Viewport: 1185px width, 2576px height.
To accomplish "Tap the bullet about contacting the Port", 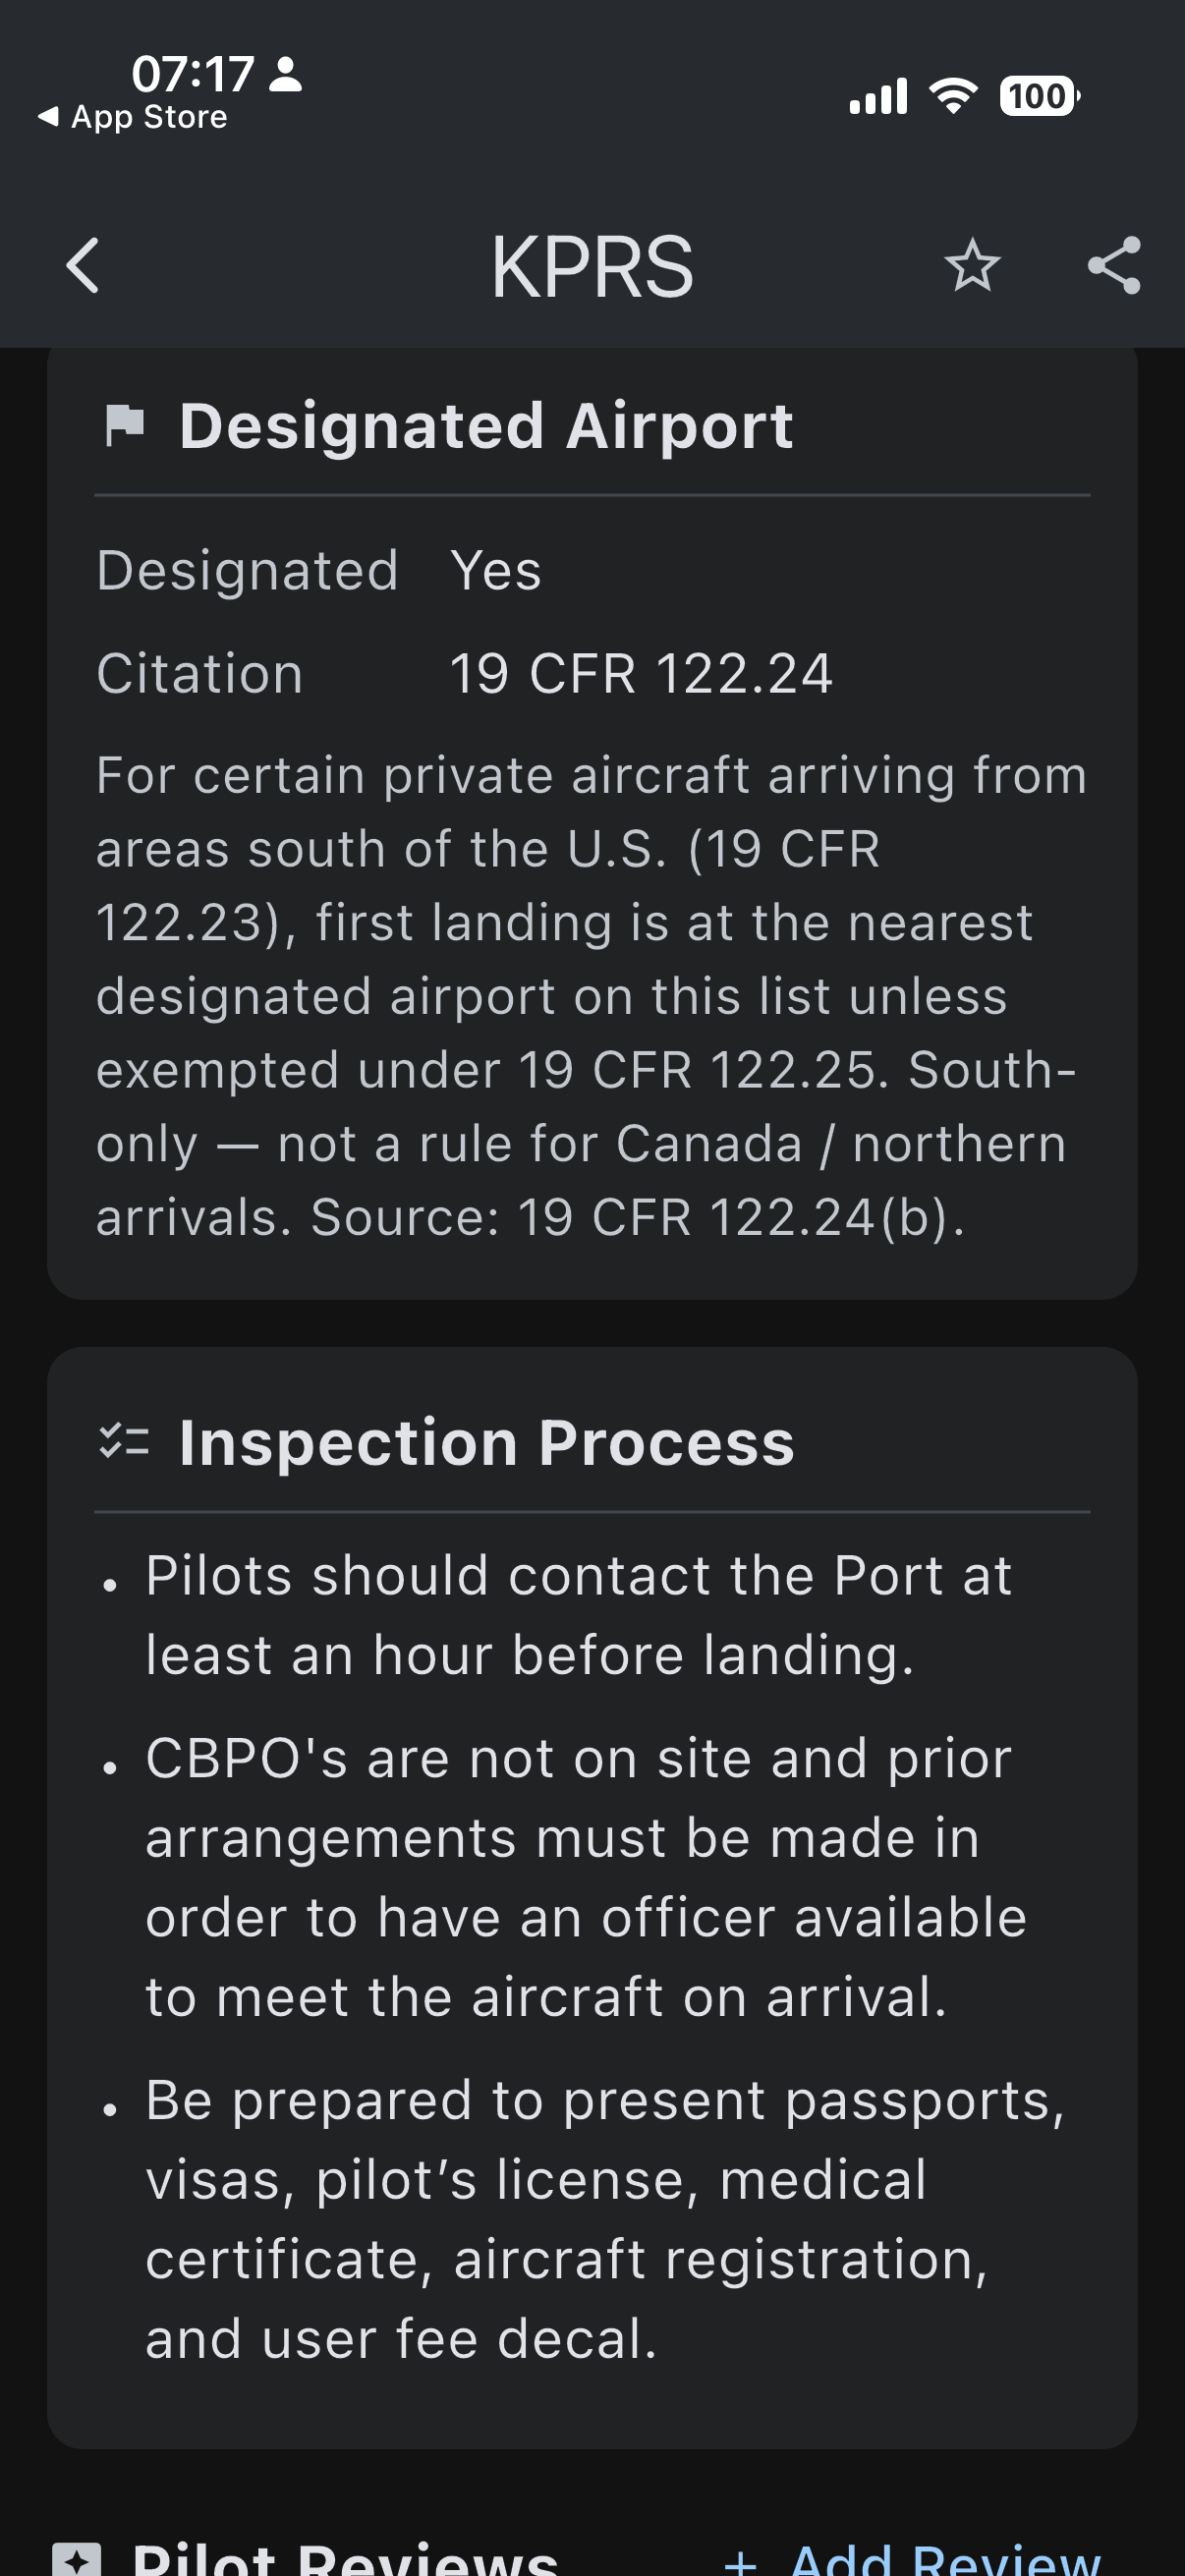I will click(578, 1615).
